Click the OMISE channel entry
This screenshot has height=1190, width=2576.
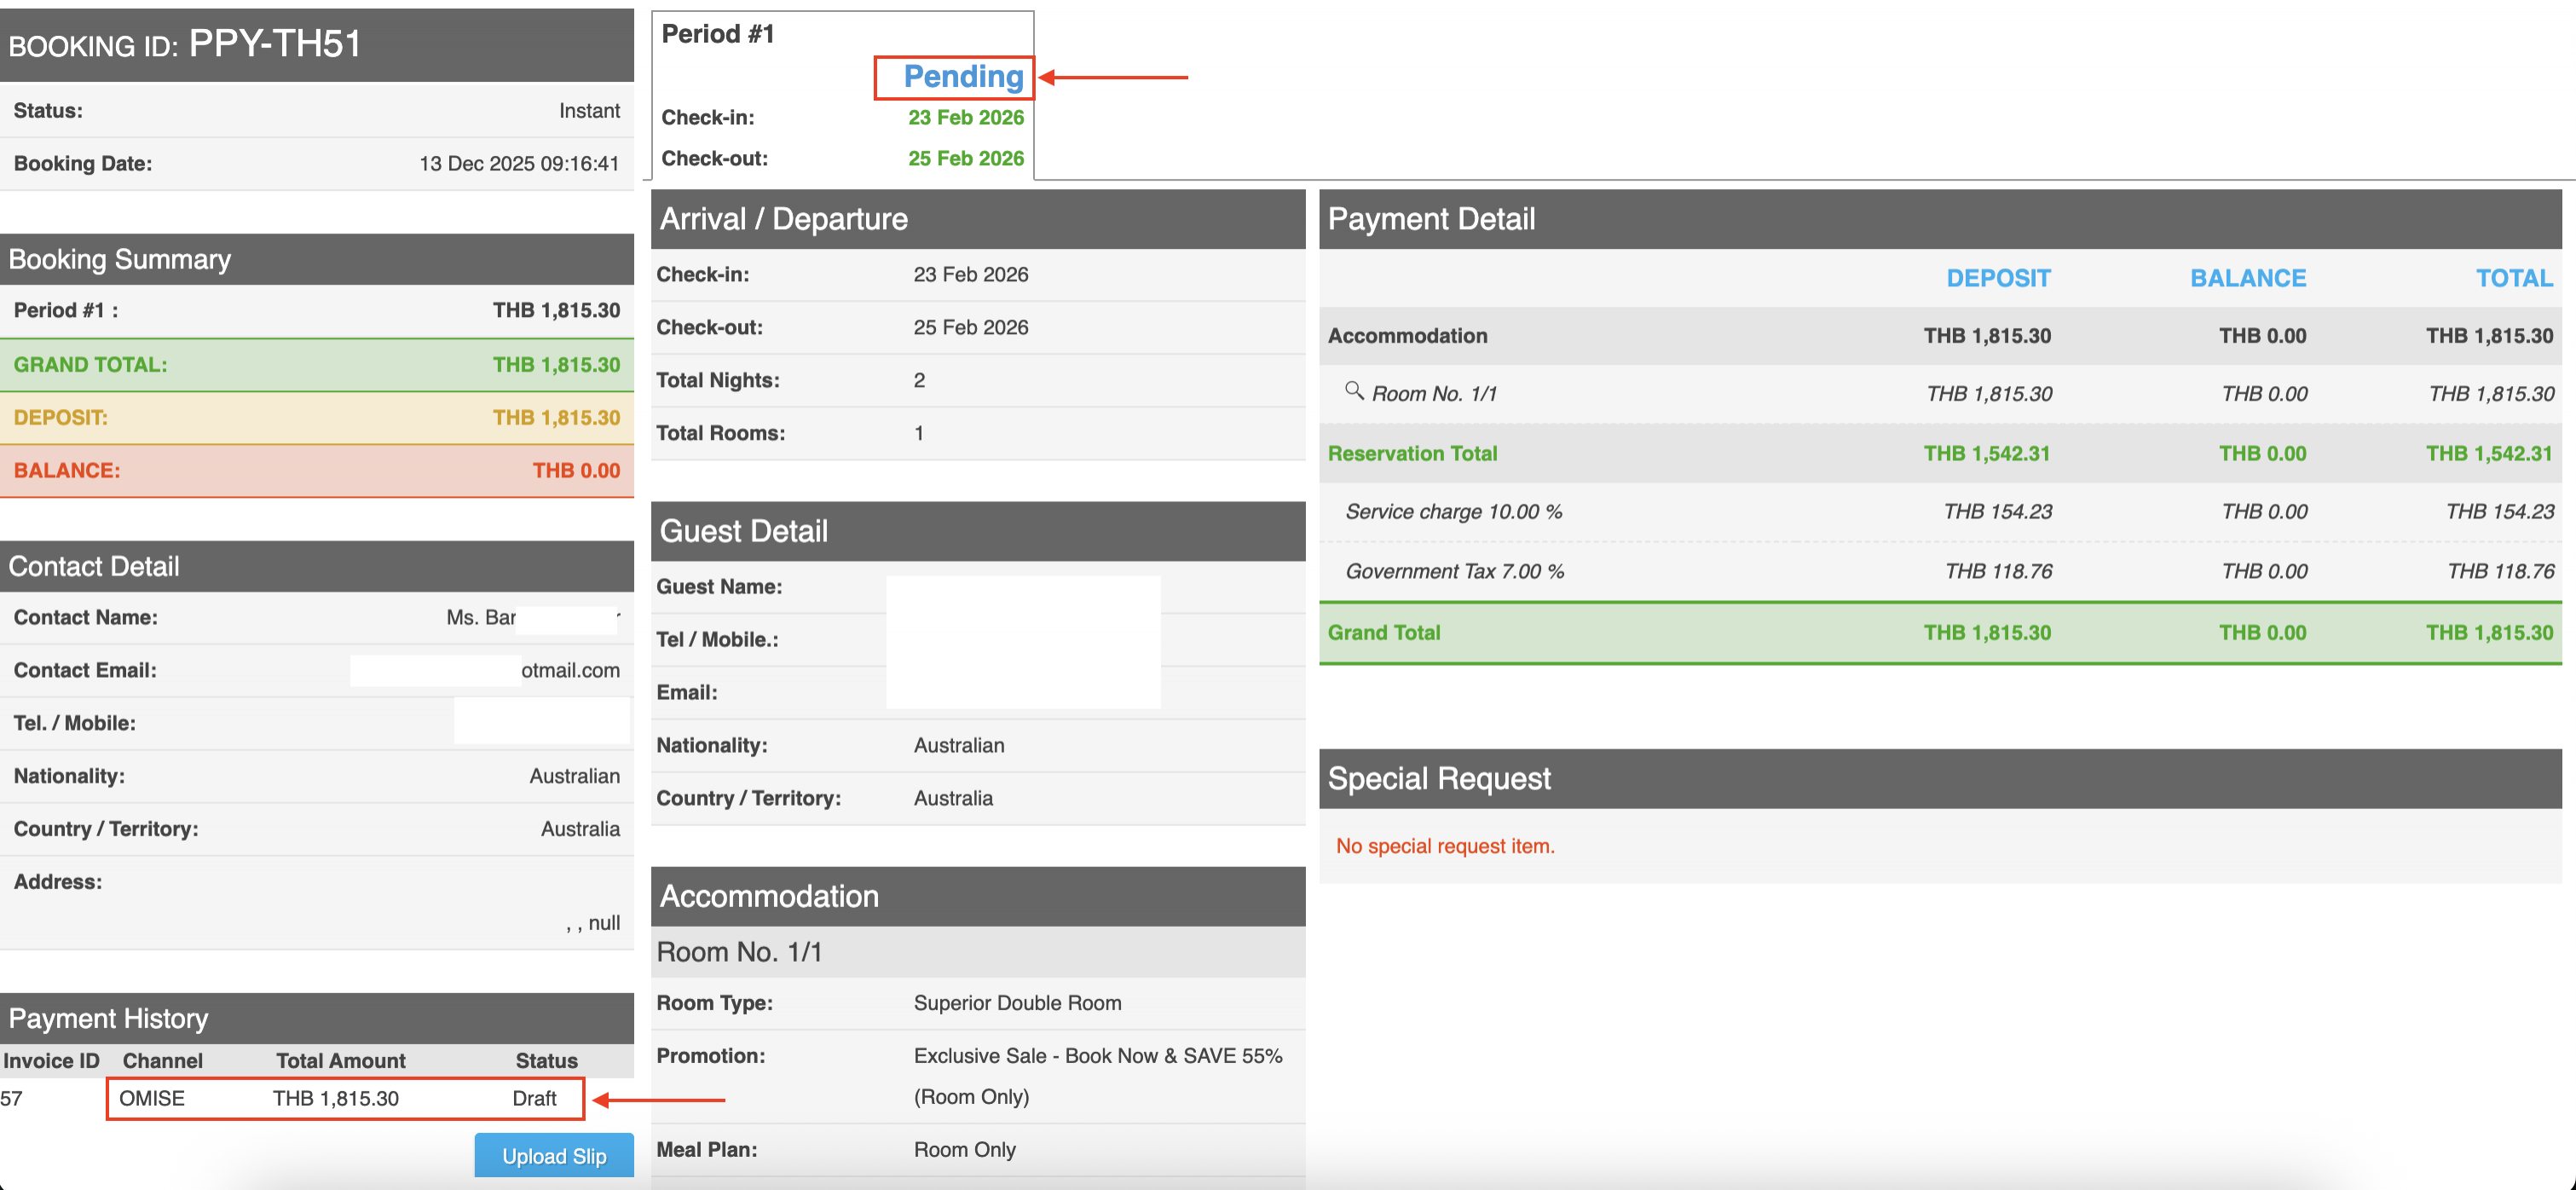[152, 1098]
